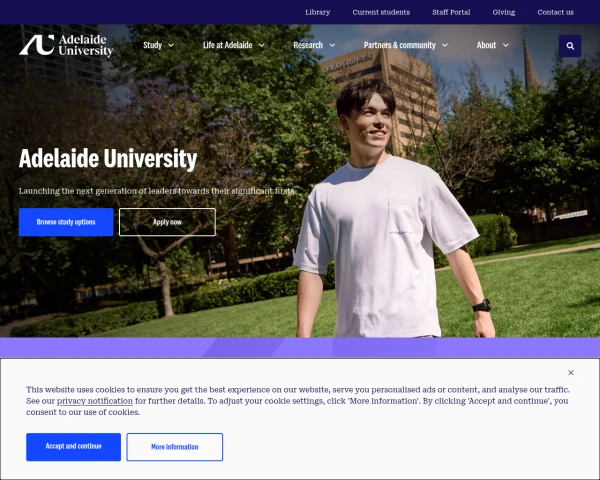Go to the Library link

pos(318,12)
